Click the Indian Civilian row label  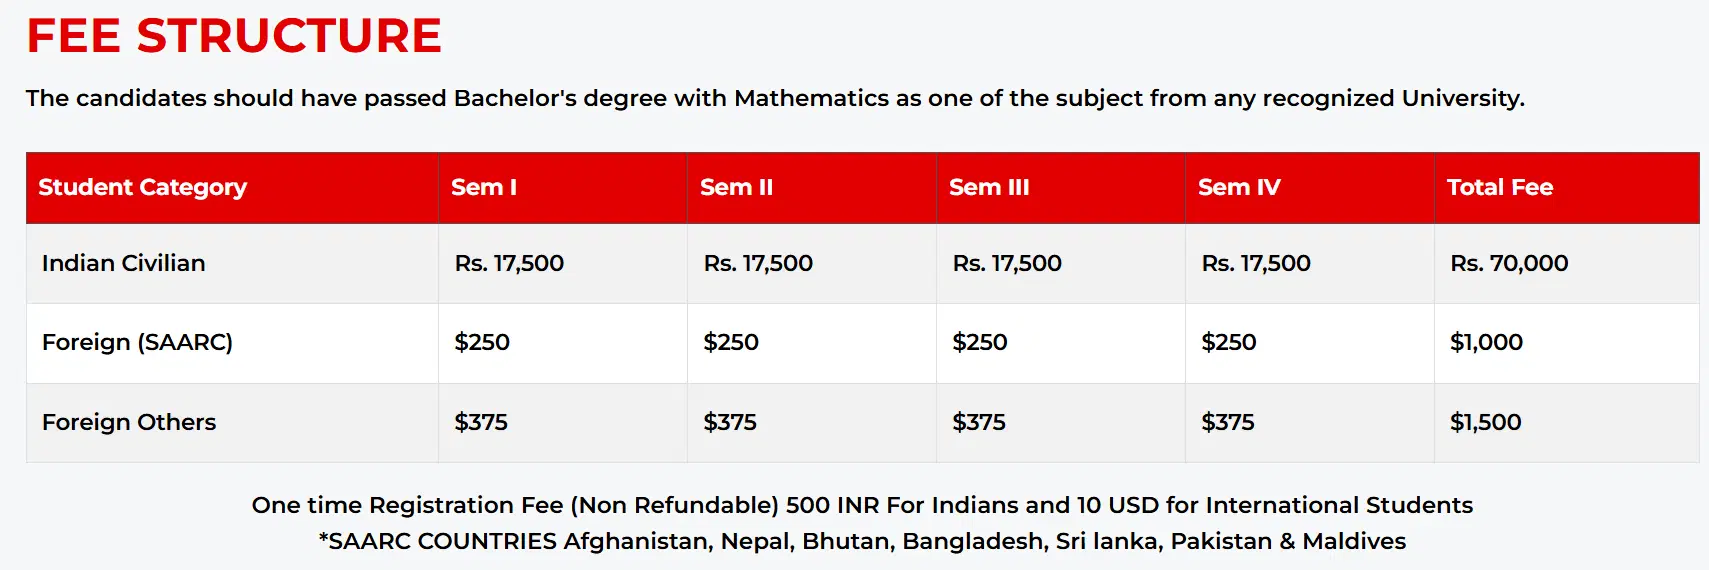[124, 263]
